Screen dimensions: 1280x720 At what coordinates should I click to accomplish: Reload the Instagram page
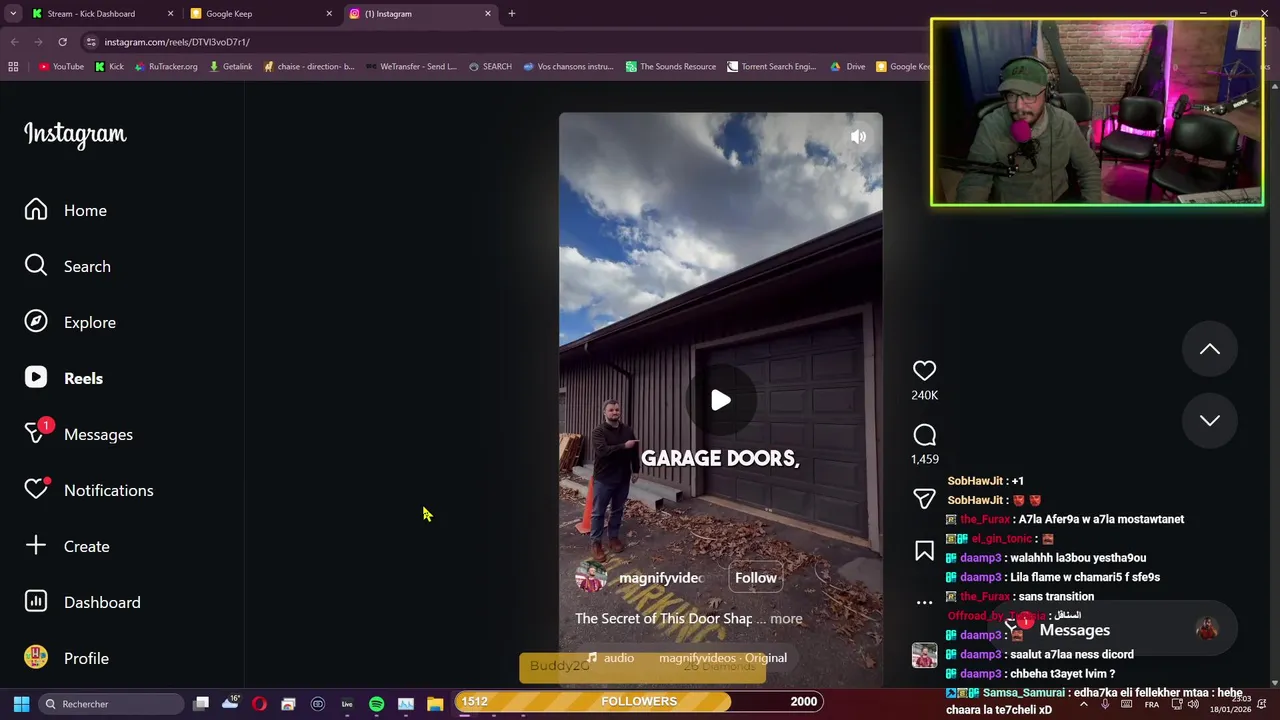62,42
